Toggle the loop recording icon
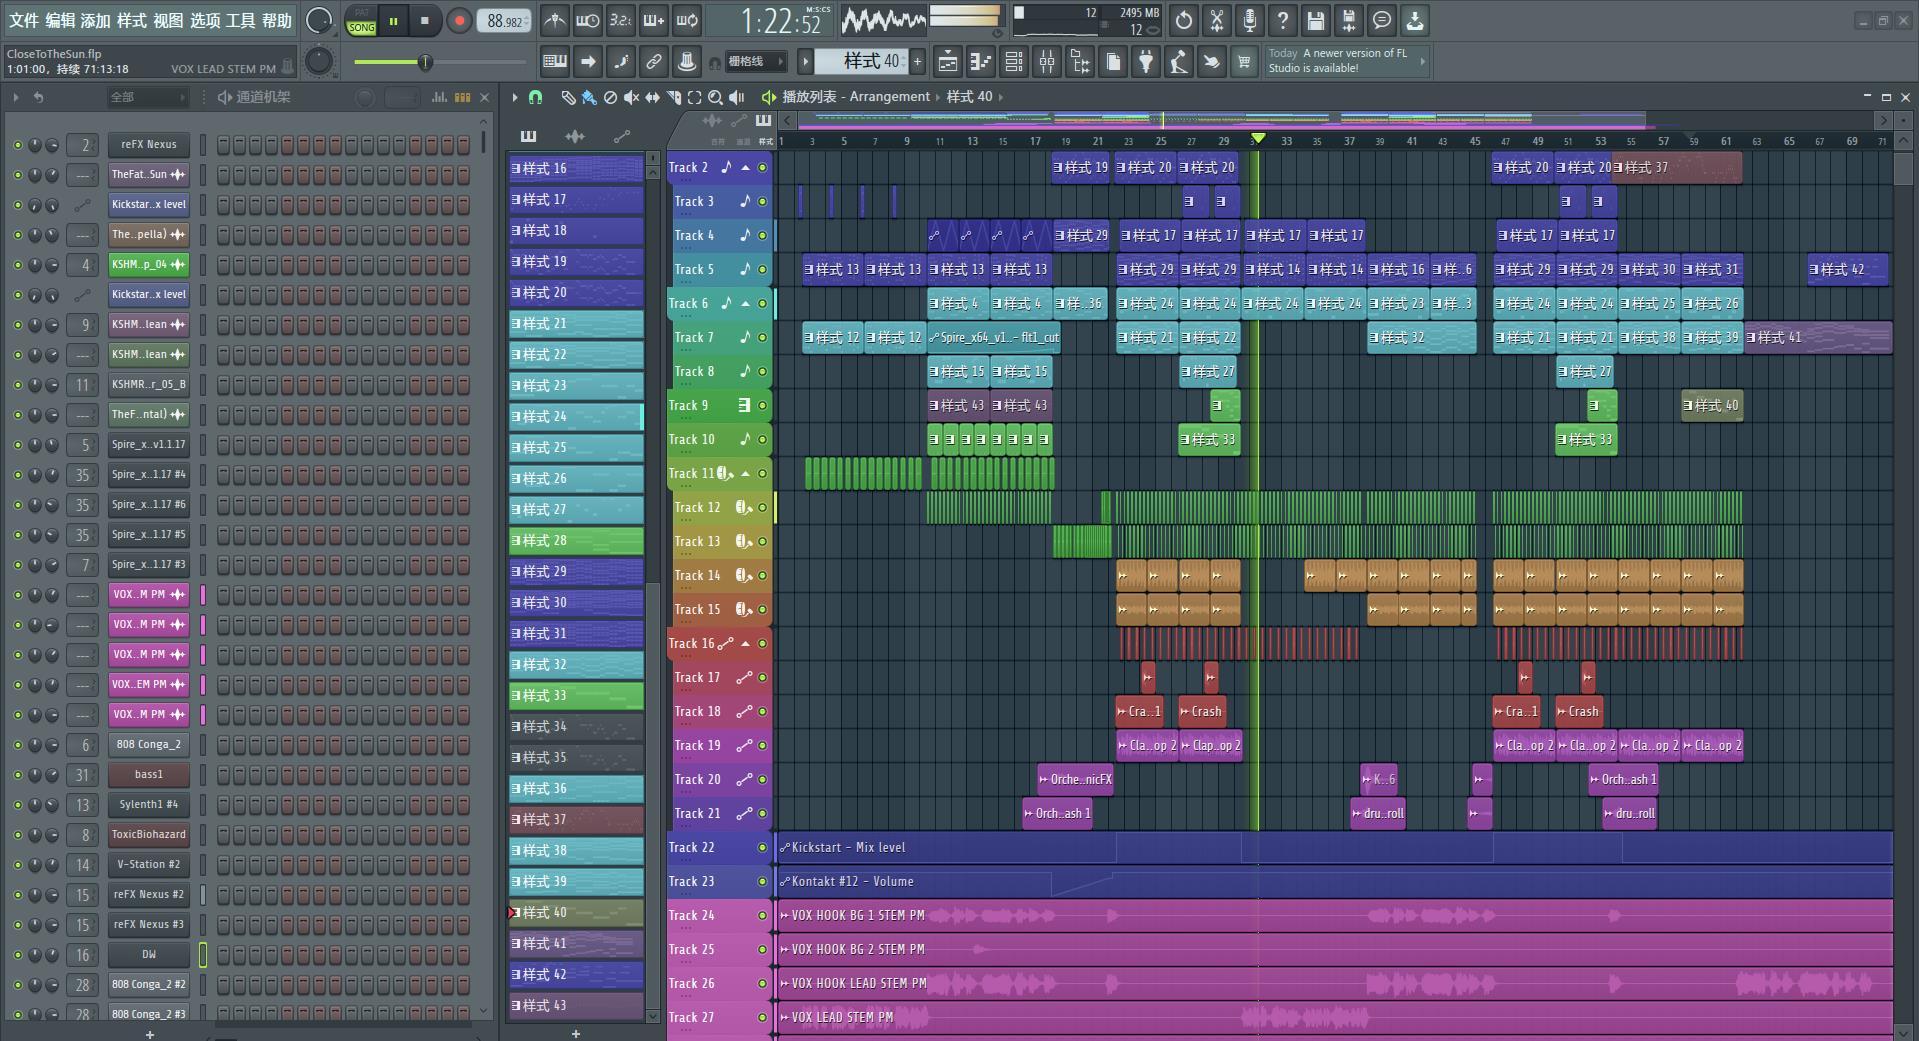The width and height of the screenshot is (1919, 1041). tap(687, 20)
